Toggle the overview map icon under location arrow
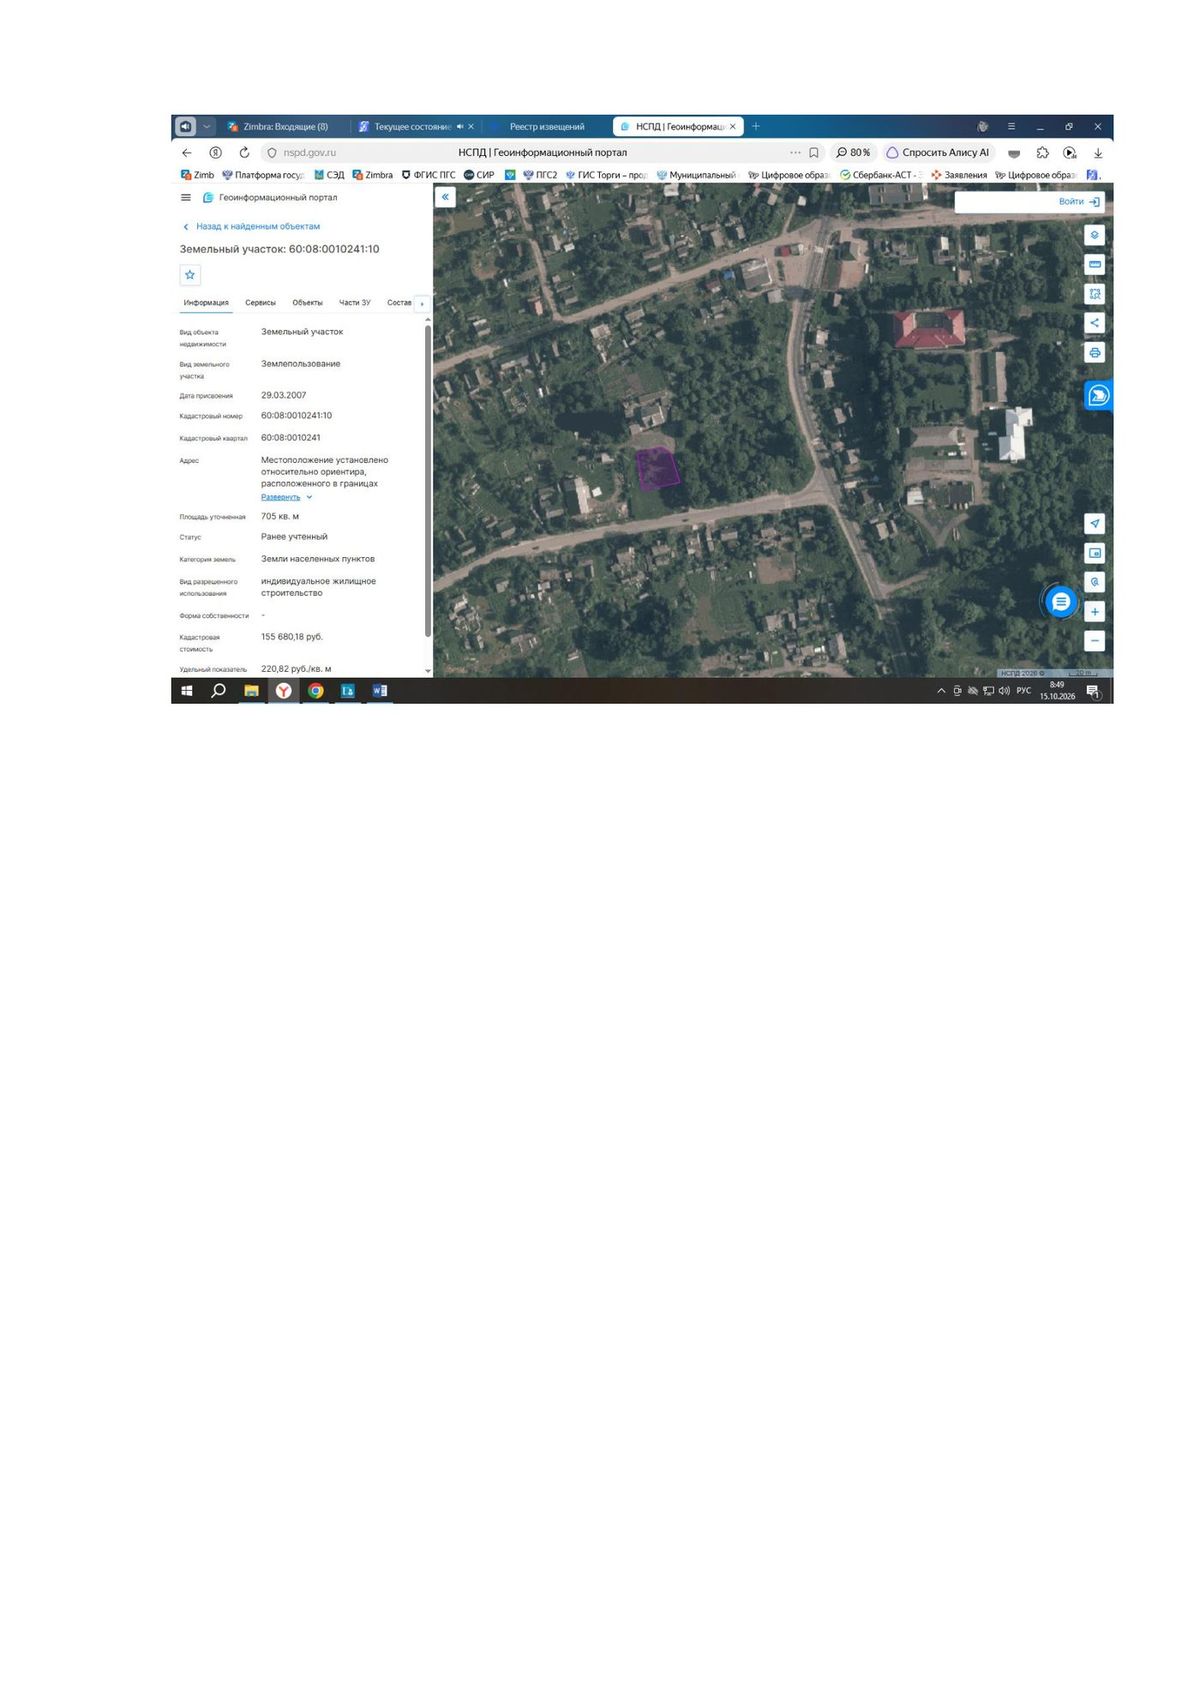The height and width of the screenshot is (1697, 1200). tap(1094, 553)
